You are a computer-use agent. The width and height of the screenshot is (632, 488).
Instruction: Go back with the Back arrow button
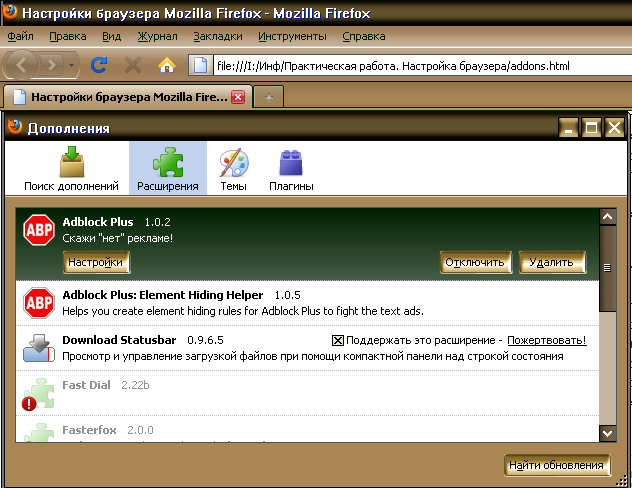[x=21, y=65]
